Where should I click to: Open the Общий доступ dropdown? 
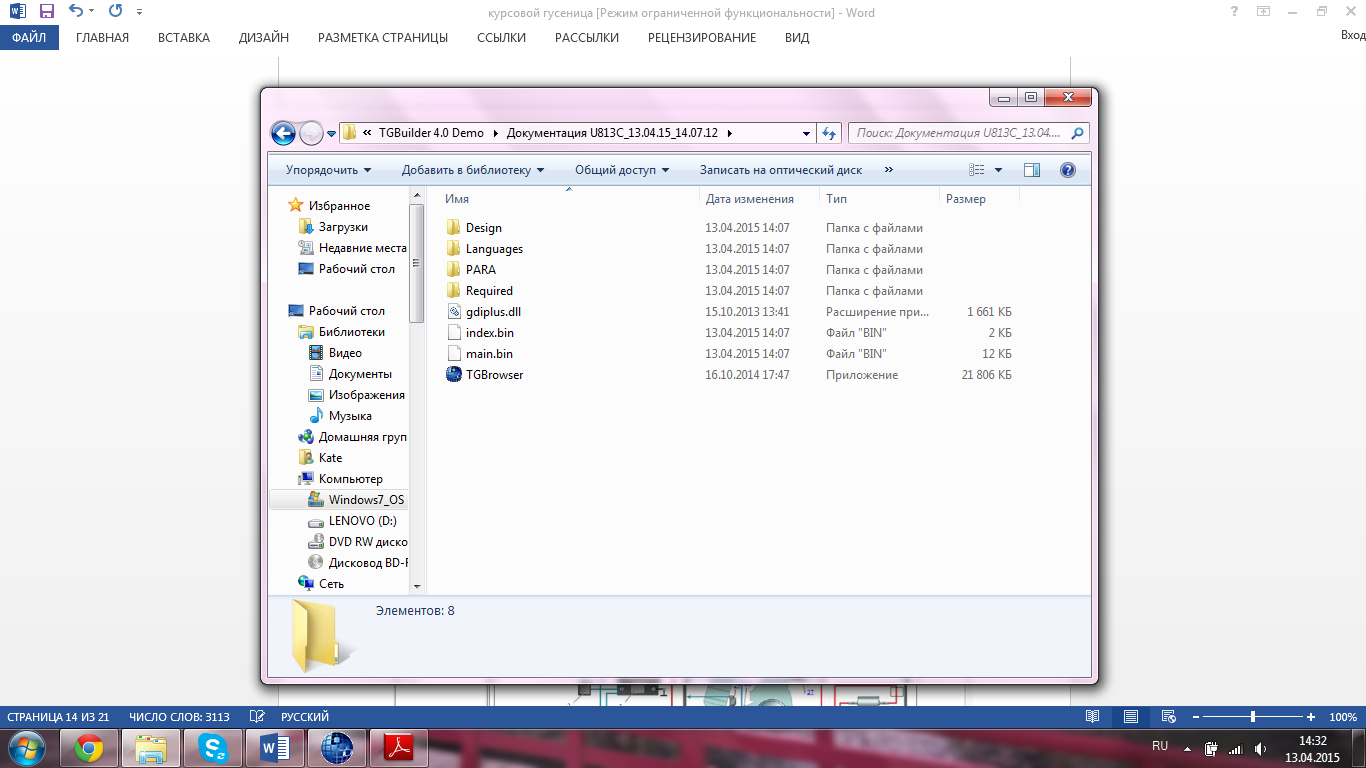(x=622, y=170)
